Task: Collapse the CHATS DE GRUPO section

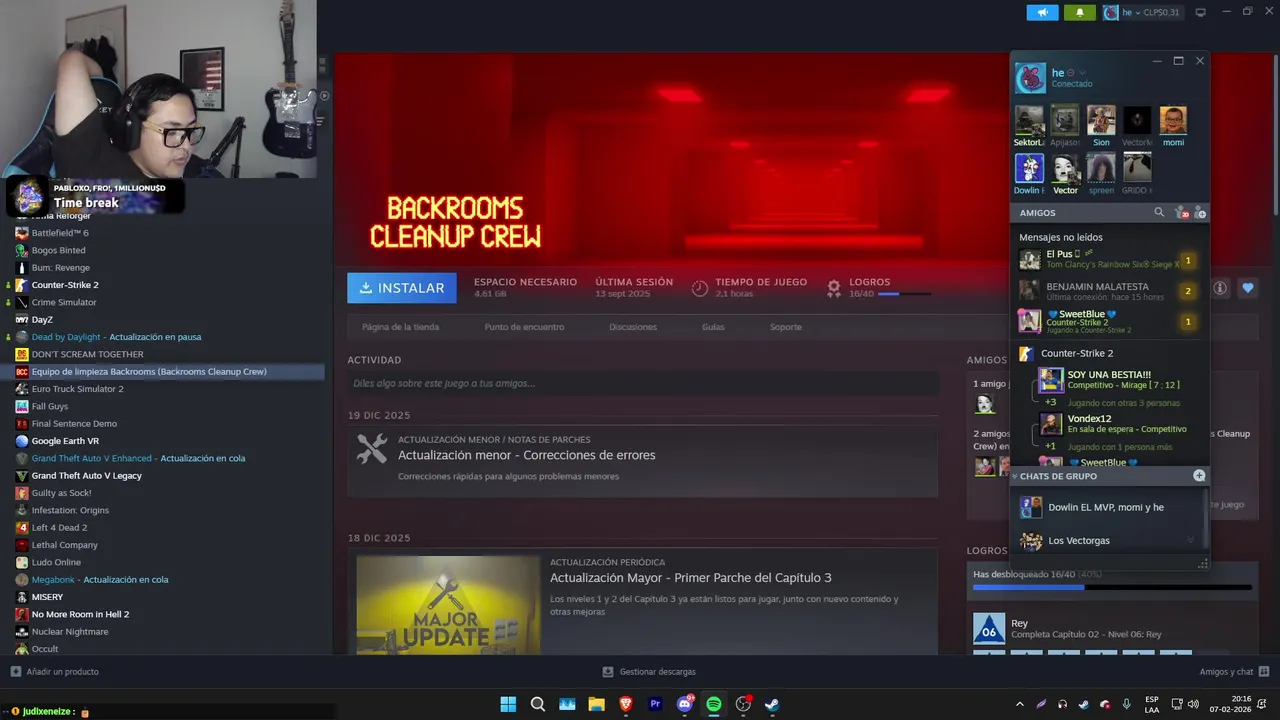Action: pyautogui.click(x=1015, y=476)
